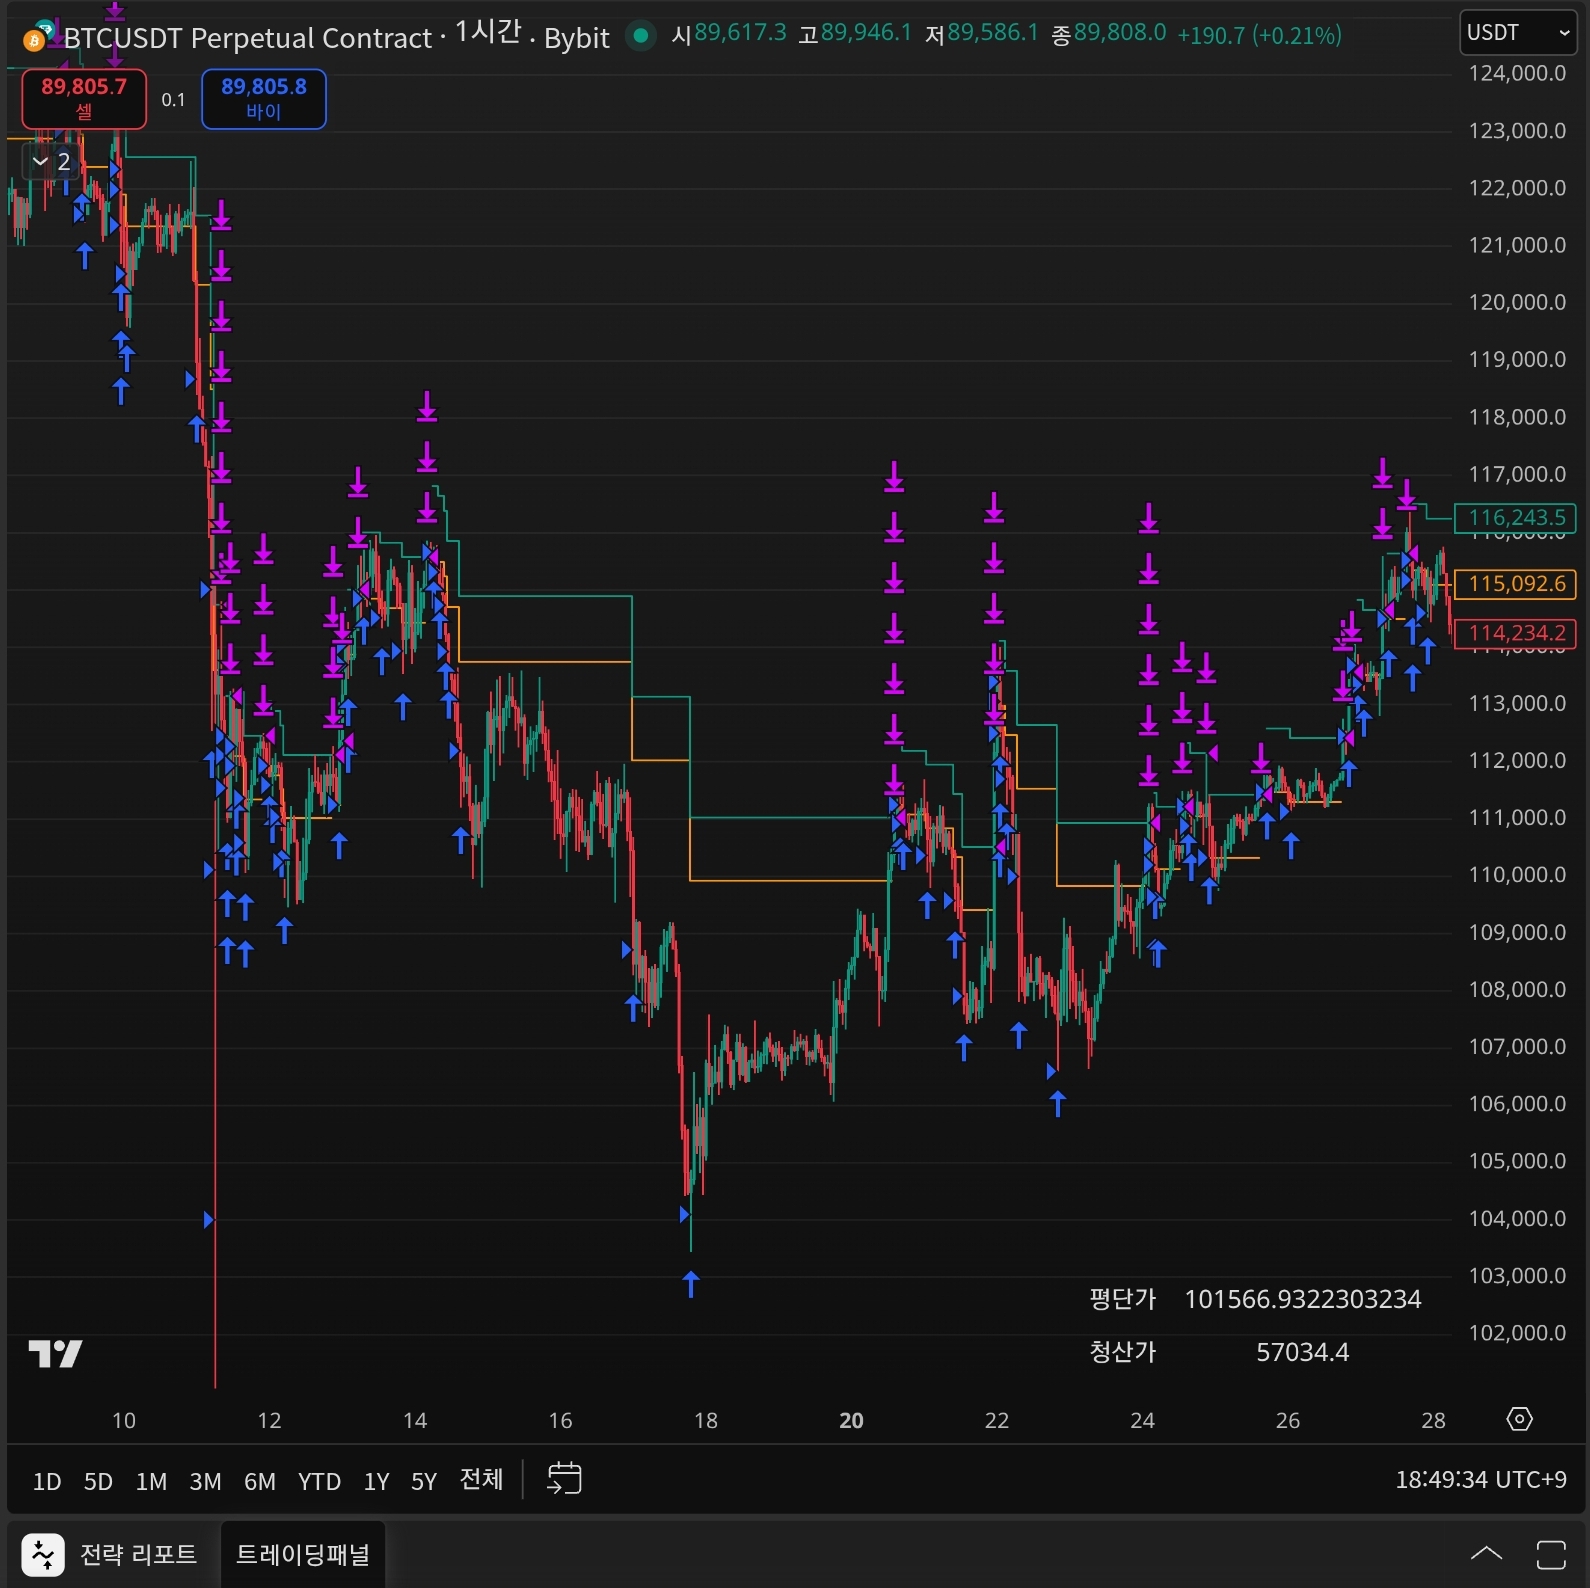Click the Bybit exchange label

click(x=577, y=38)
